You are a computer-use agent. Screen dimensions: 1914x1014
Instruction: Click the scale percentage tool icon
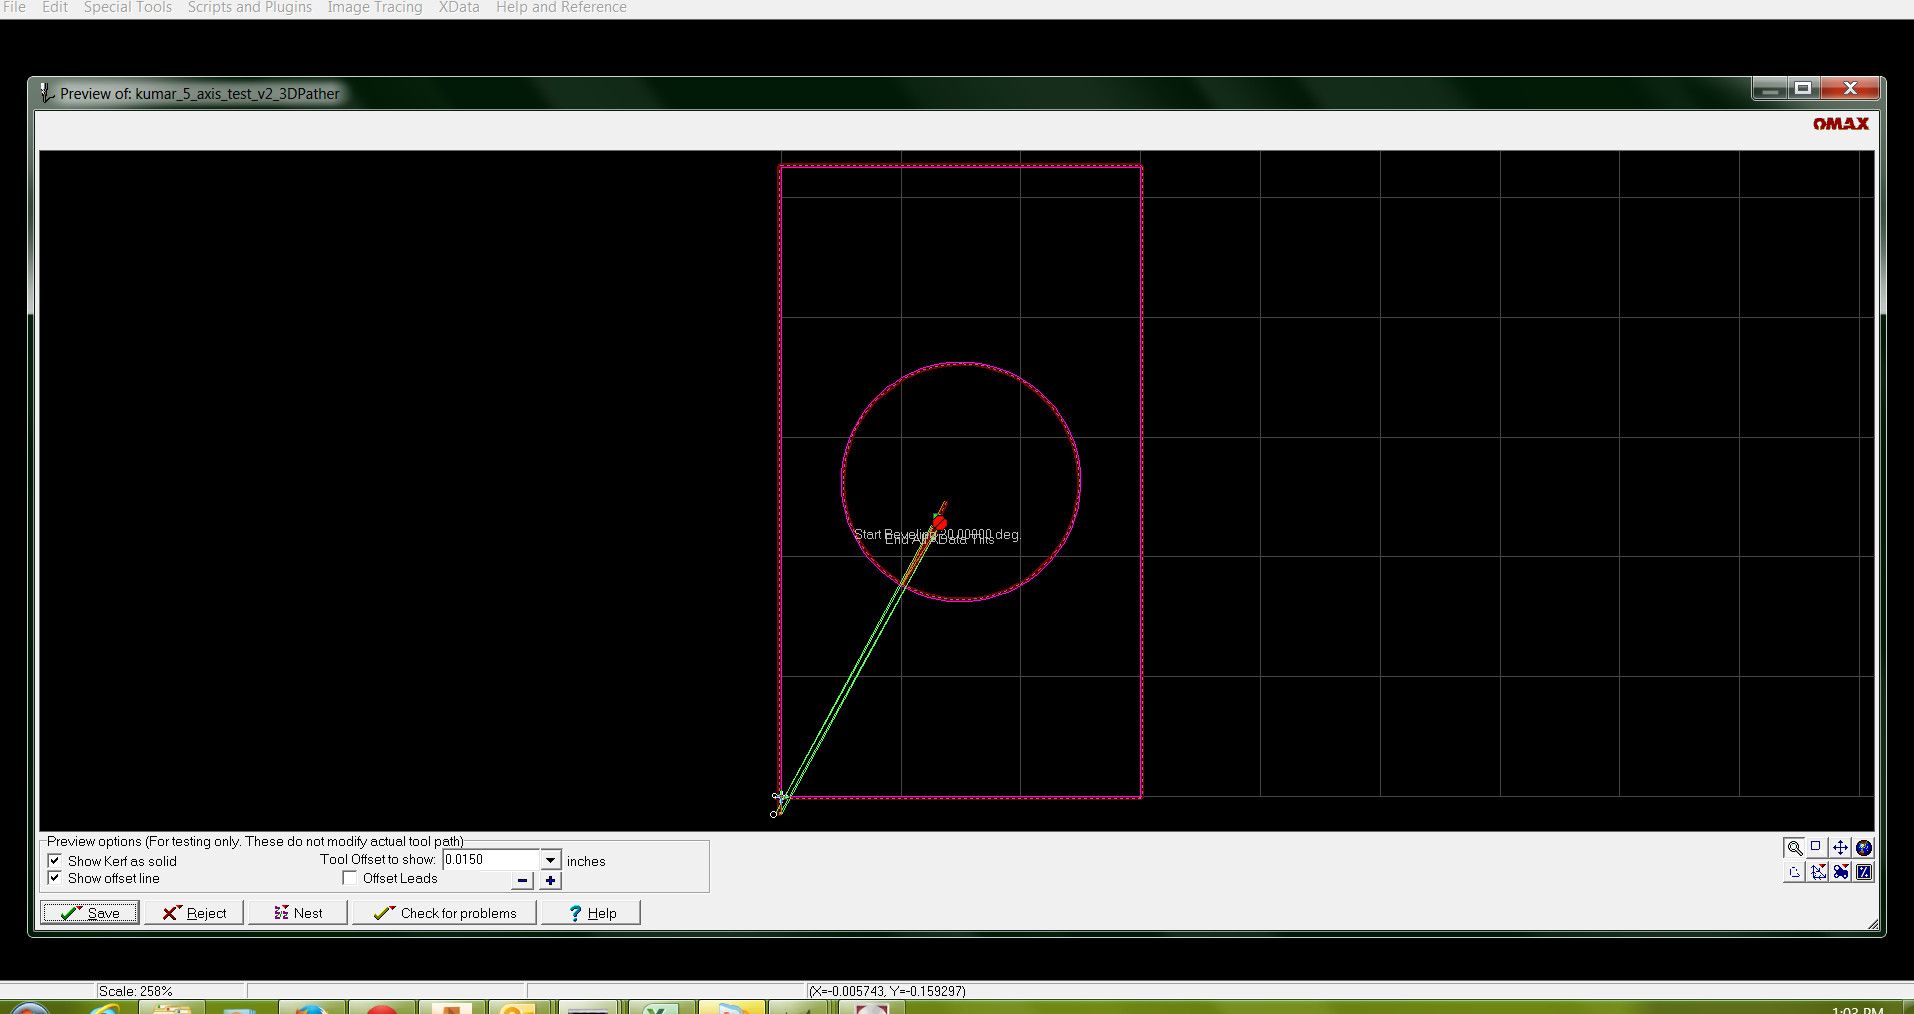pyautogui.click(x=1864, y=872)
